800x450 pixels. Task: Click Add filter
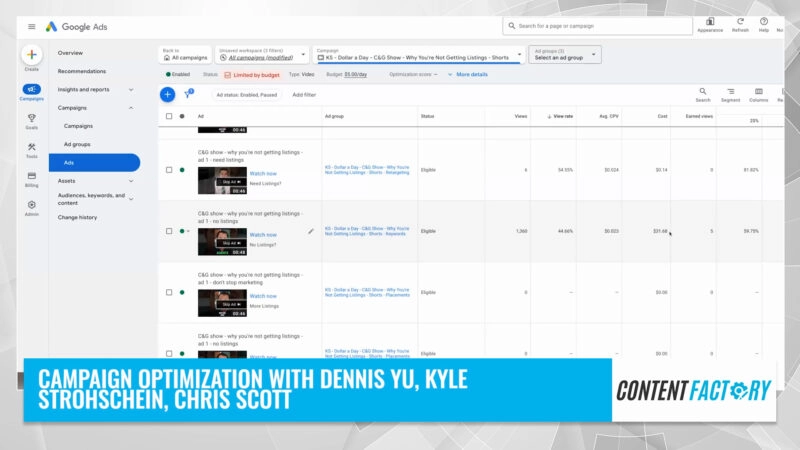(304, 95)
